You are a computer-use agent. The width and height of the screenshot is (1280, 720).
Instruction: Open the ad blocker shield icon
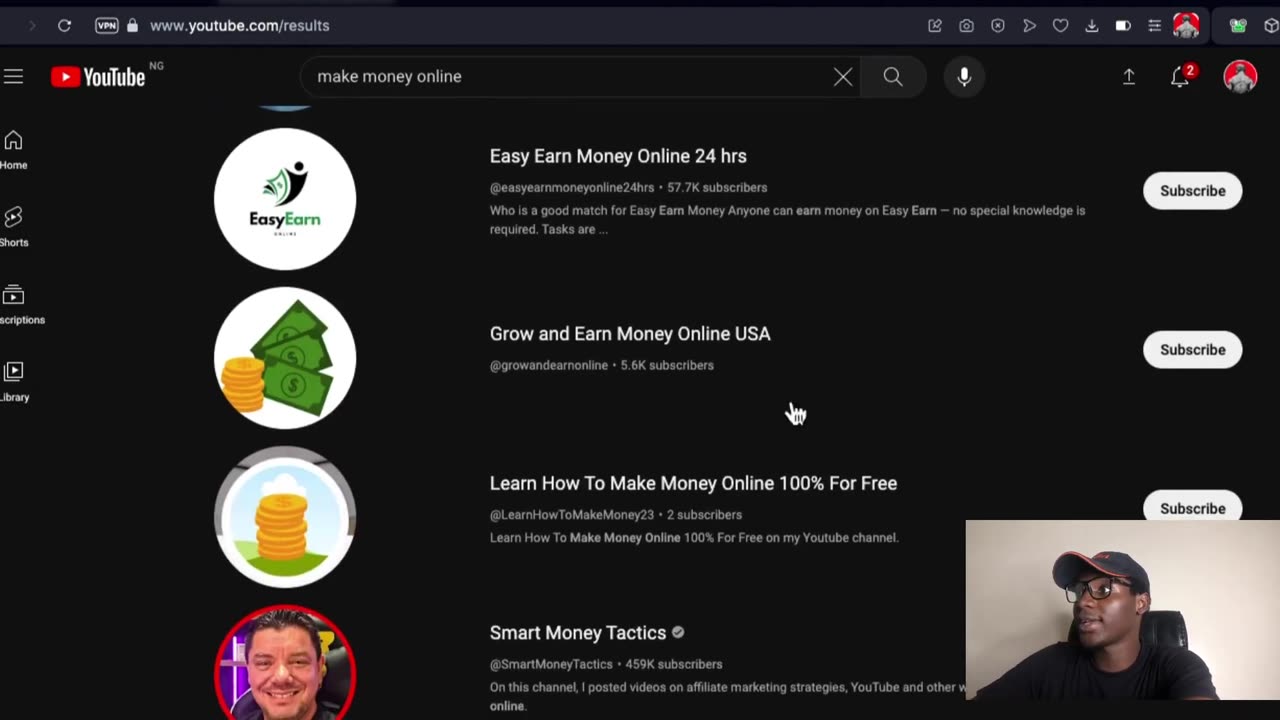[x=998, y=26]
